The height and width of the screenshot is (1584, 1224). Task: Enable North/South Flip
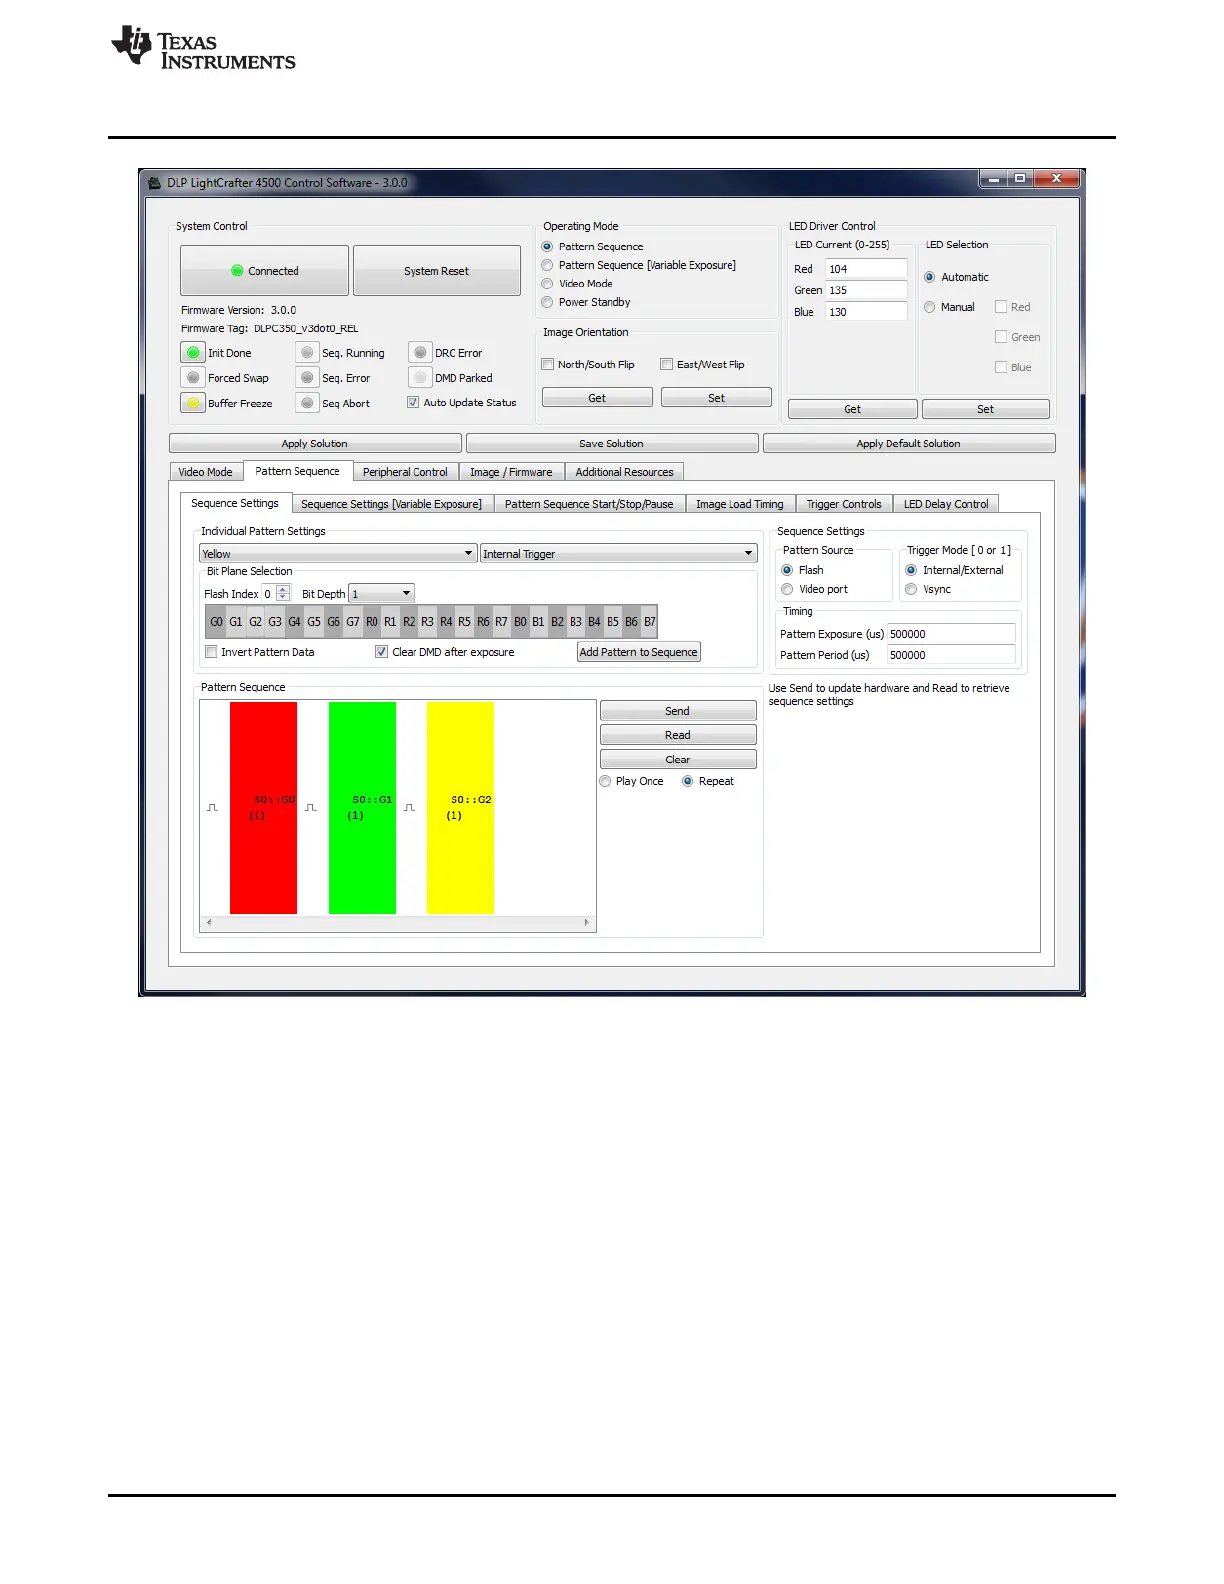point(548,364)
